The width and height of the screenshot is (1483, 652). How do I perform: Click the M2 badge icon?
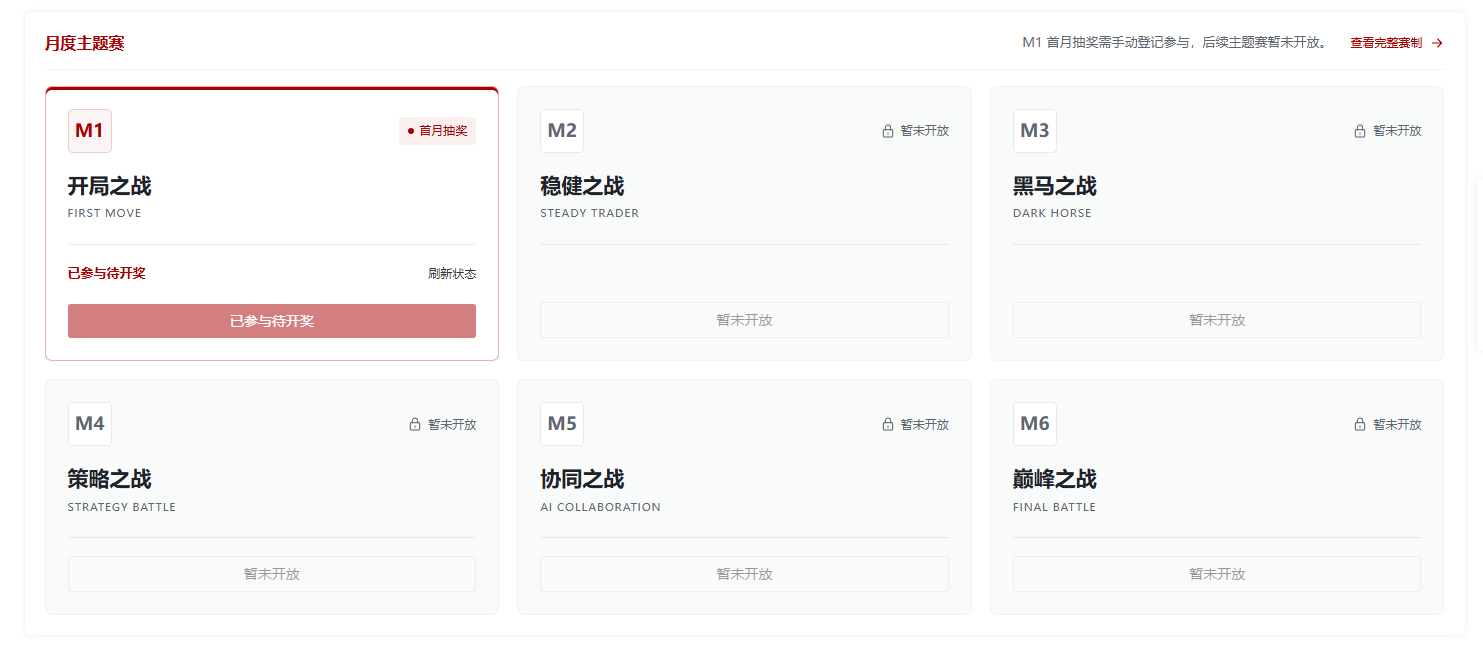tap(562, 131)
